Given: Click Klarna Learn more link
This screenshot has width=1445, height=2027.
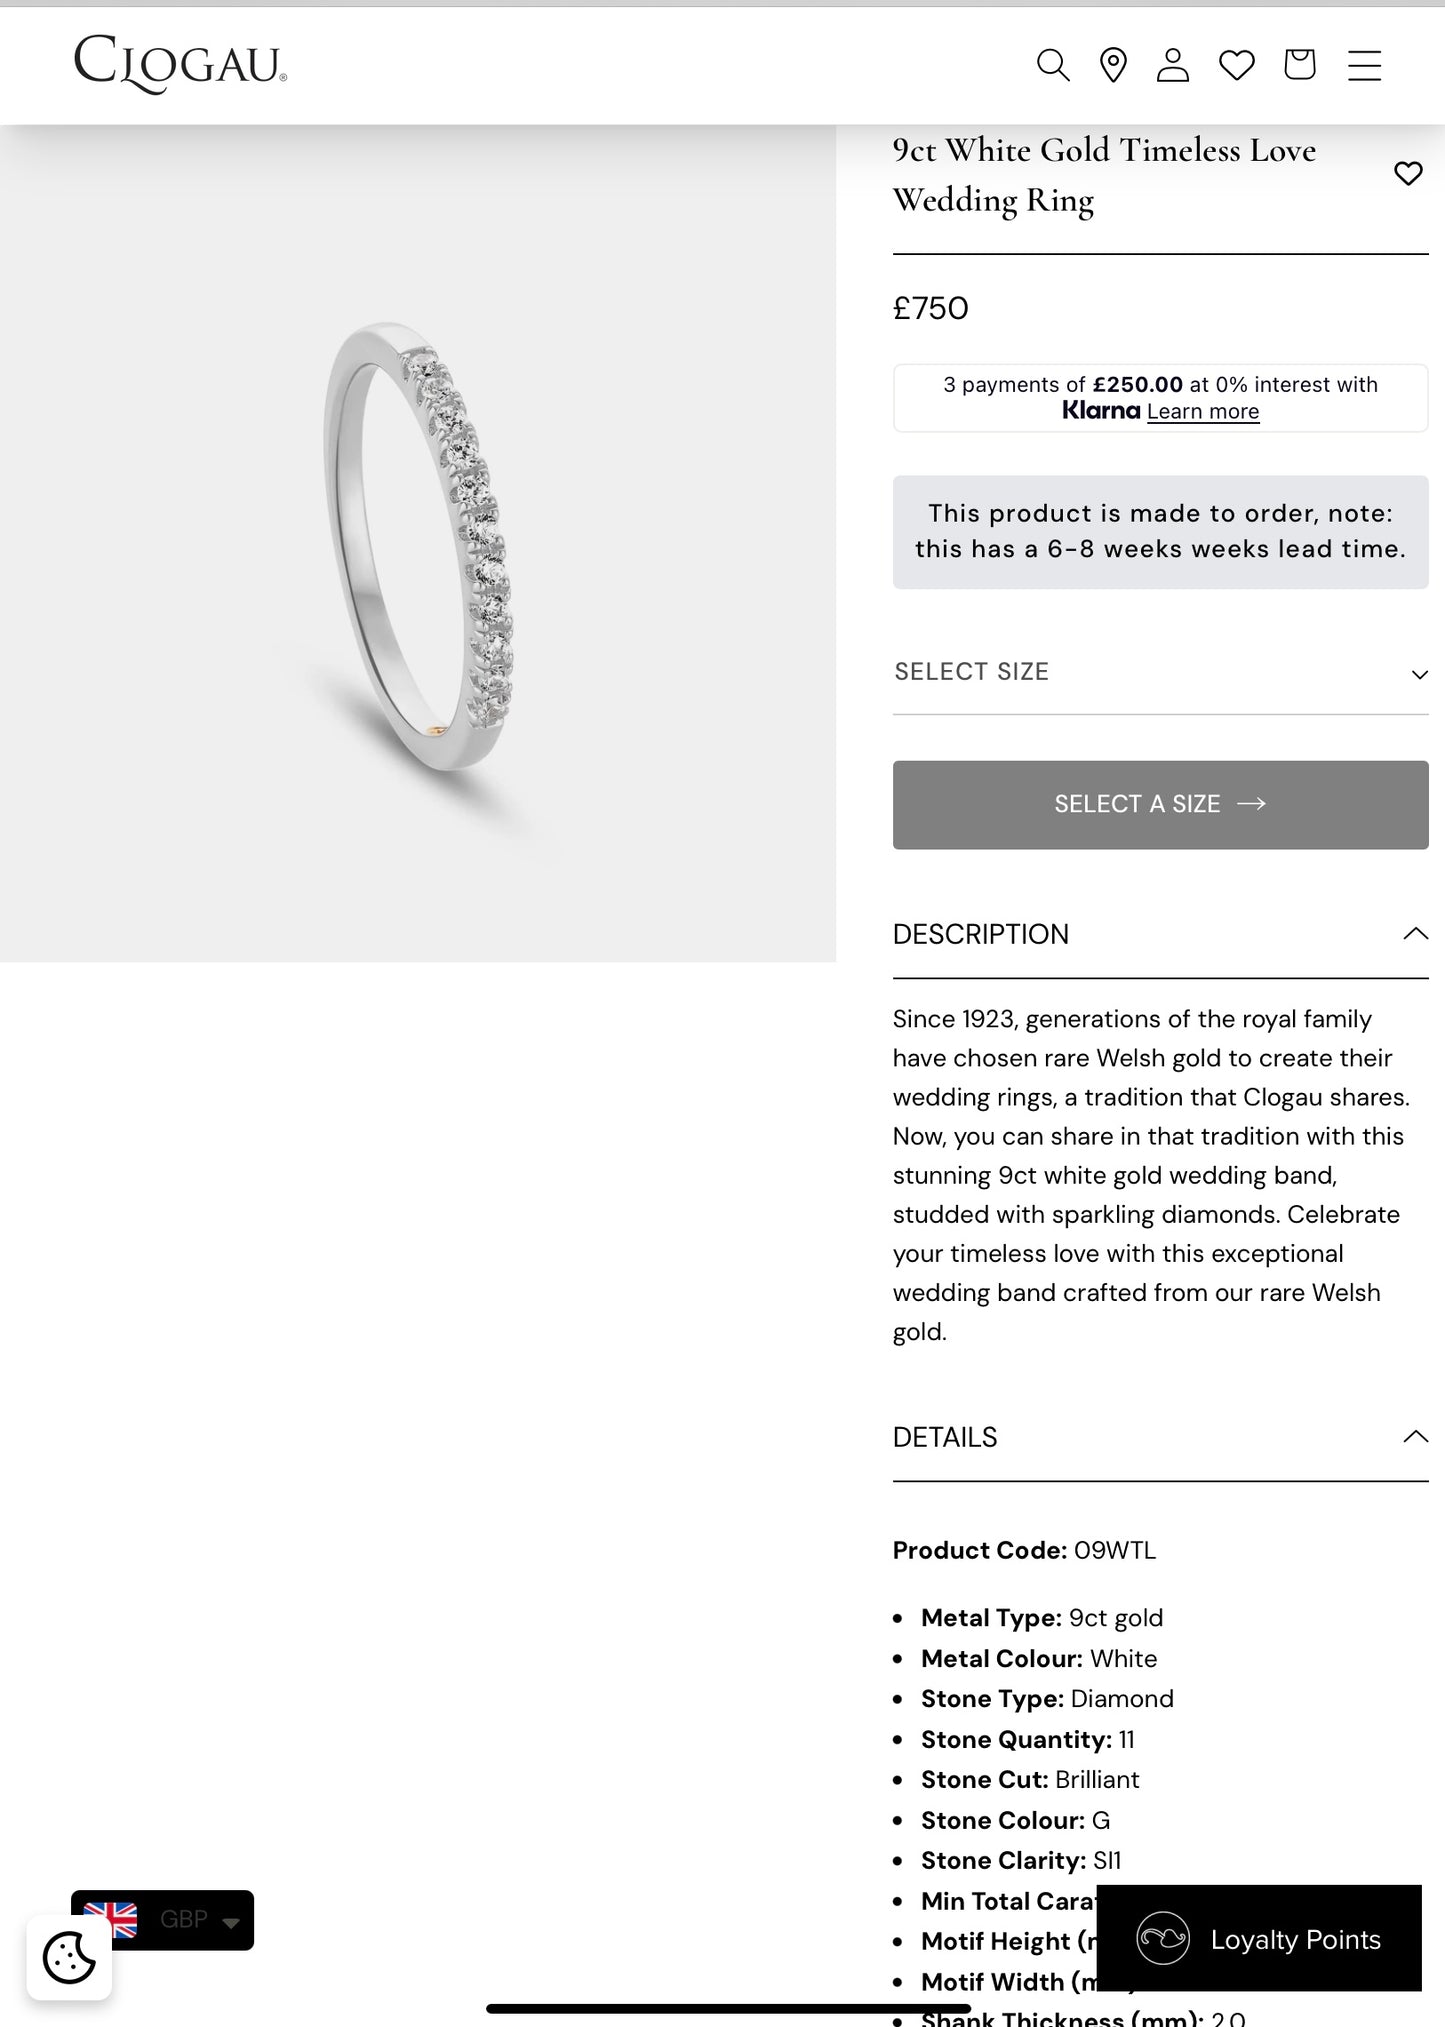Looking at the screenshot, I should [x=1203, y=412].
